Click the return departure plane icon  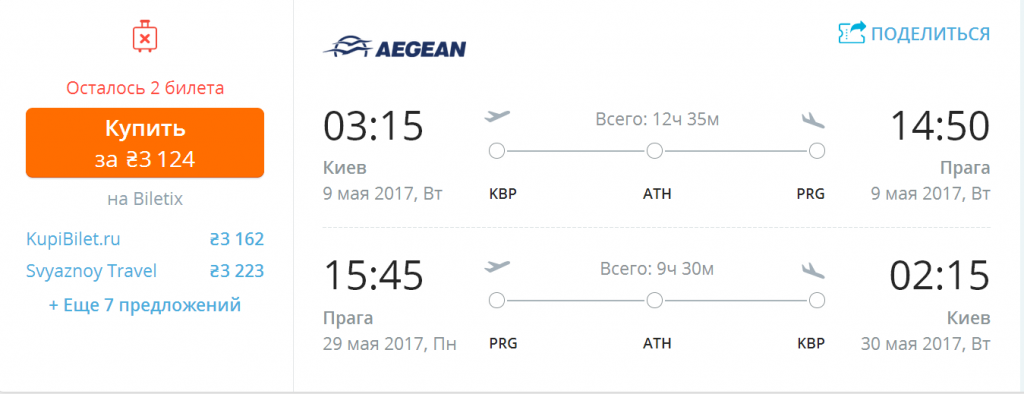point(497,267)
